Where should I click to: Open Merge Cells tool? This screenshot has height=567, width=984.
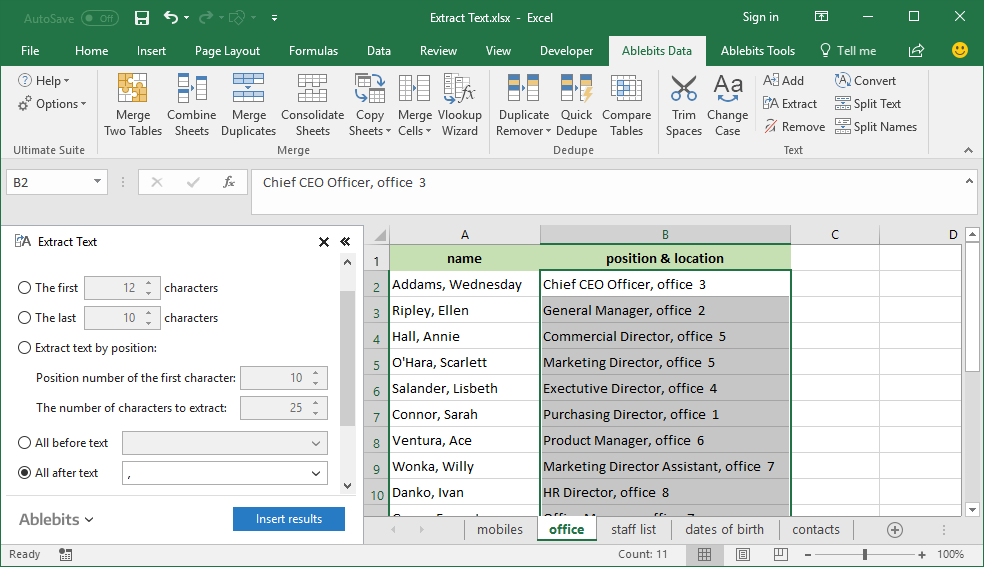point(414,105)
